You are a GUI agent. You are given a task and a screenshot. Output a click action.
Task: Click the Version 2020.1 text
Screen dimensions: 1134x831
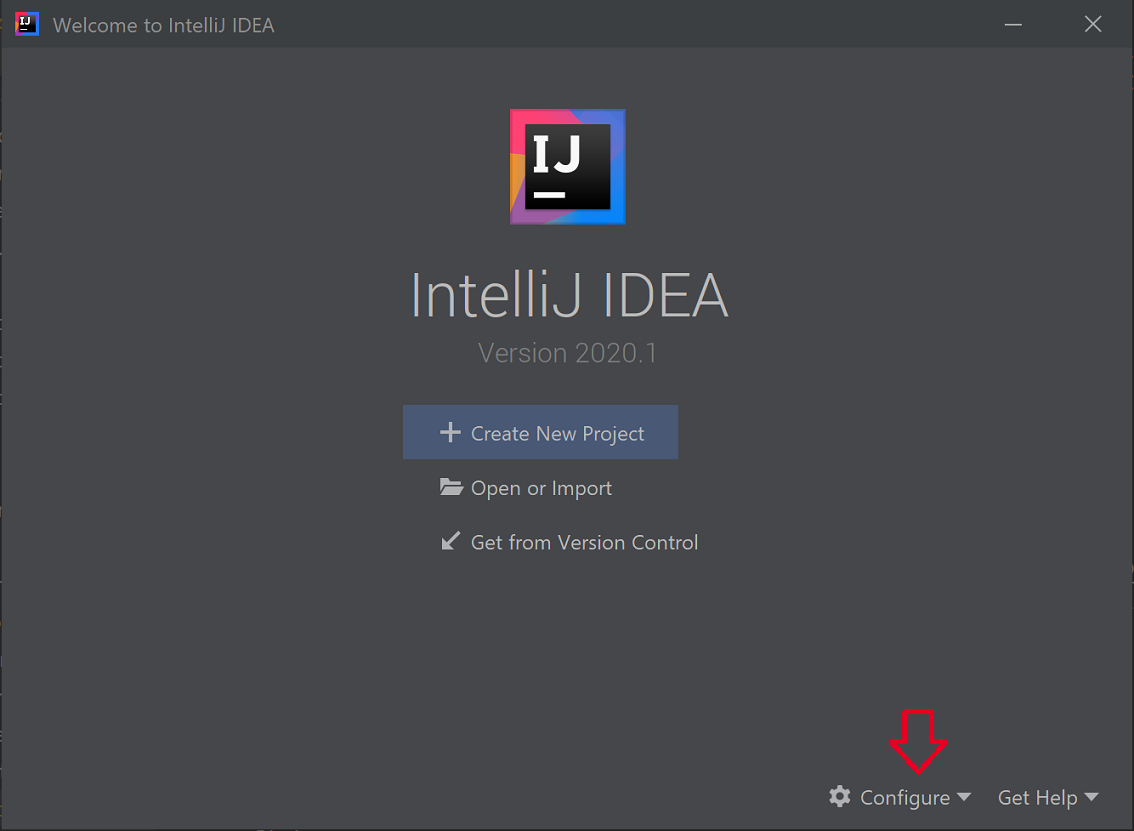(x=567, y=353)
